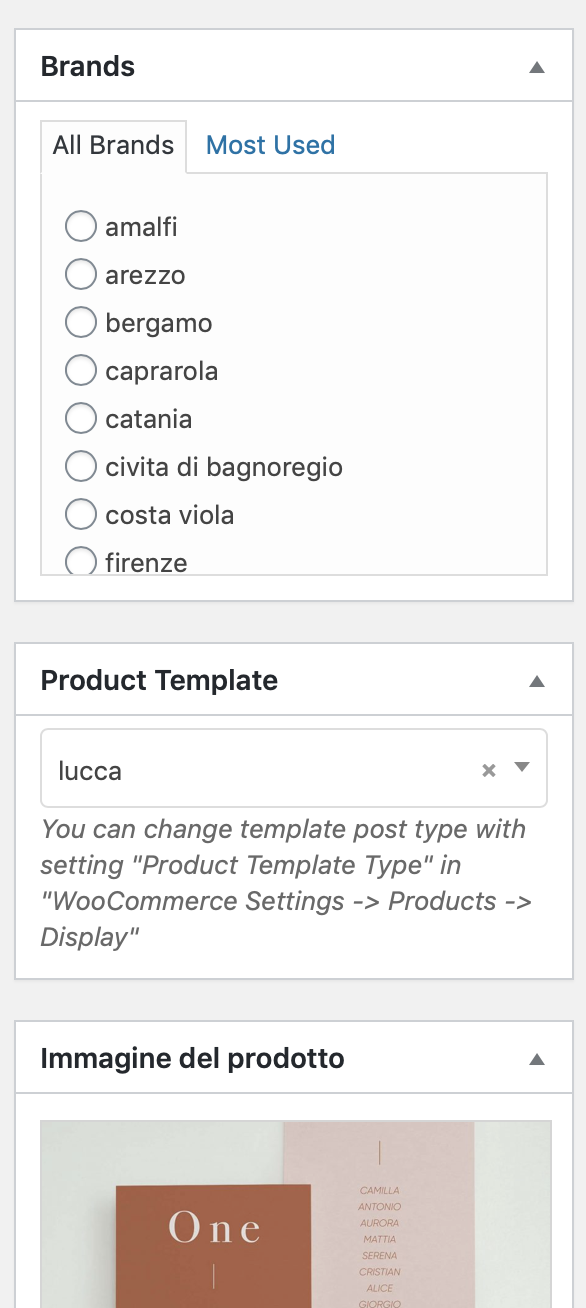Switch to the Most Used tab
The image size is (586, 1308).
click(270, 145)
